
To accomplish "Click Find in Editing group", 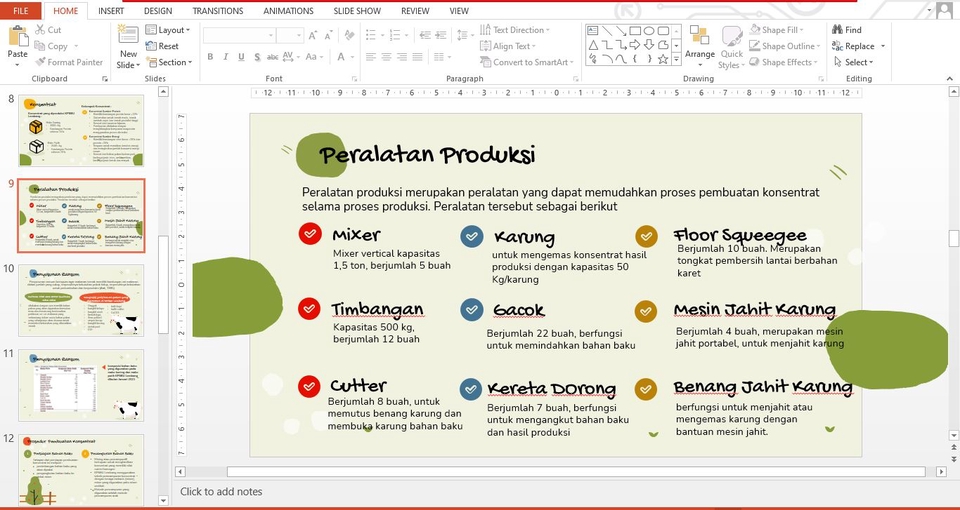I will pos(847,29).
